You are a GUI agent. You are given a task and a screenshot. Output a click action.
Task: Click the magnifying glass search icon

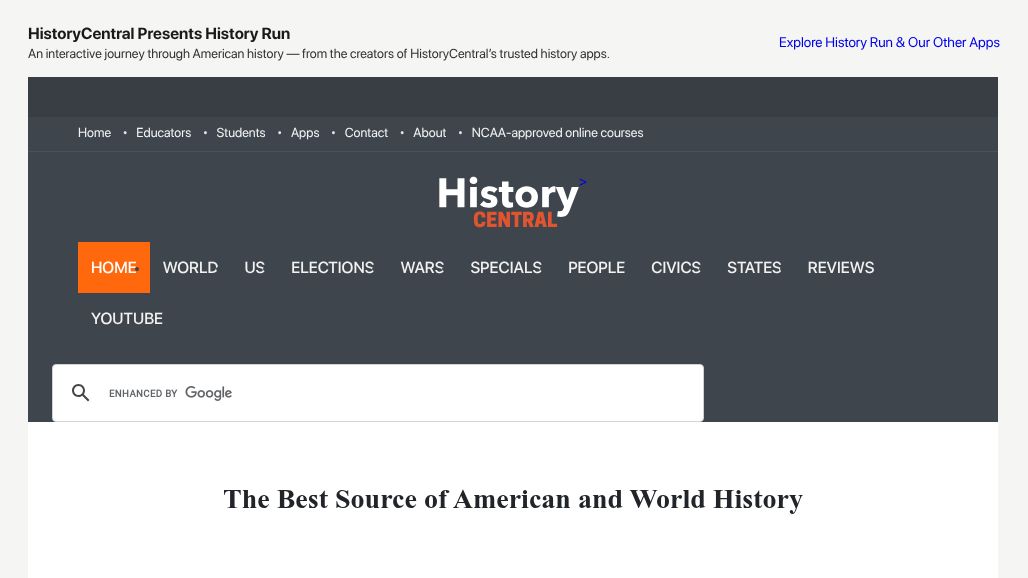pyautogui.click(x=80, y=392)
